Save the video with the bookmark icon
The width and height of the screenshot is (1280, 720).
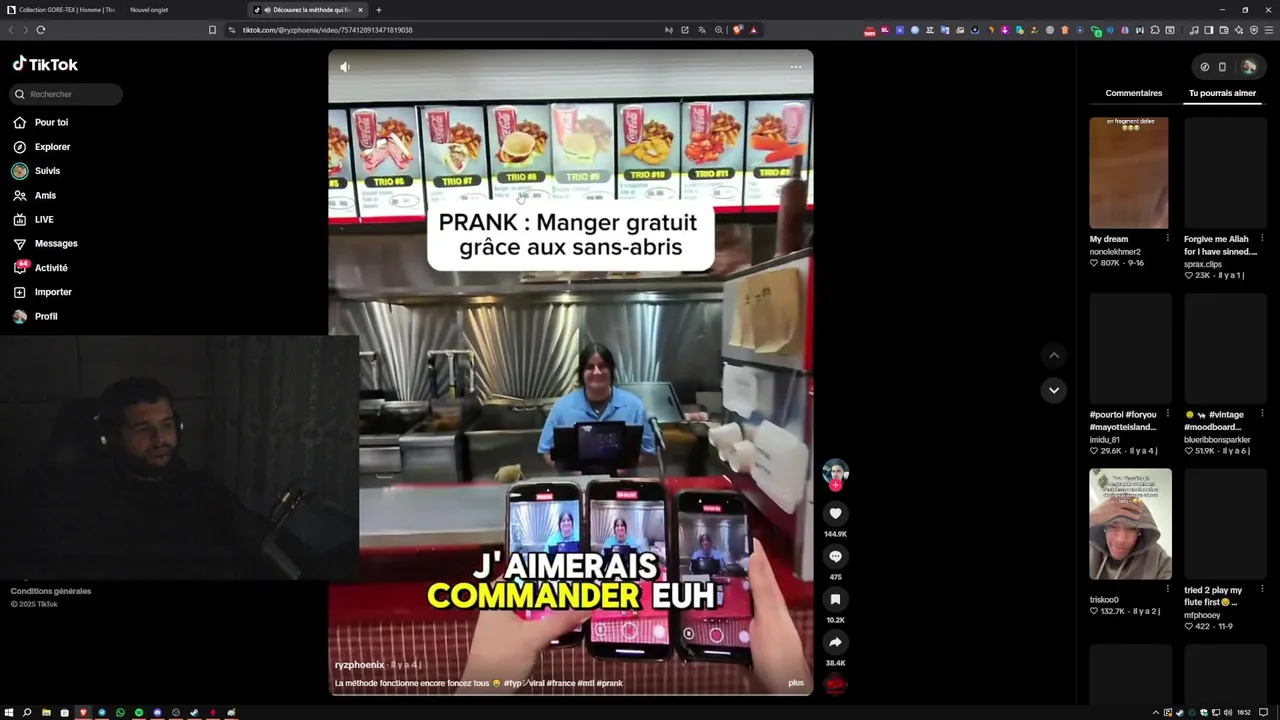click(835, 599)
